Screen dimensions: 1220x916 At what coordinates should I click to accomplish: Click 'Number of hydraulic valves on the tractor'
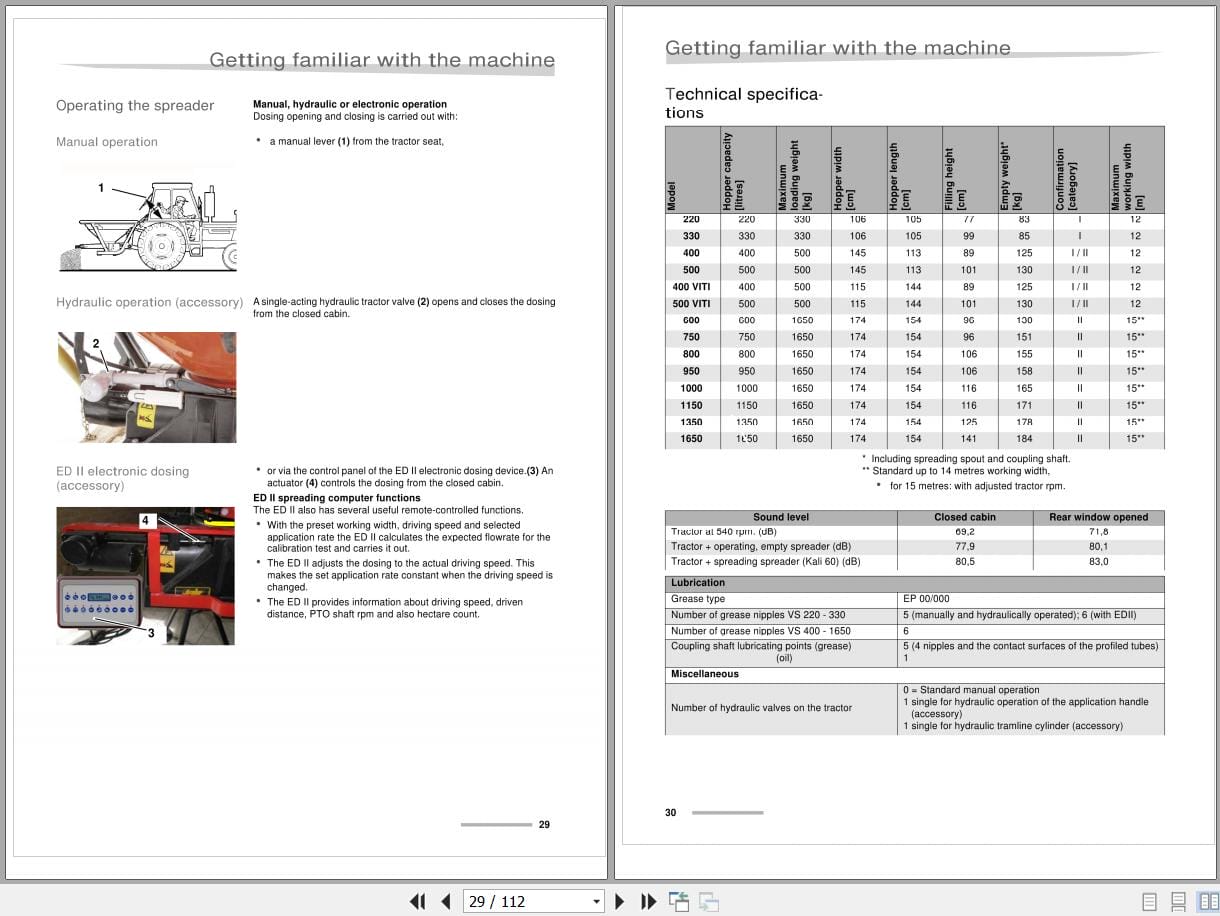[761, 708]
